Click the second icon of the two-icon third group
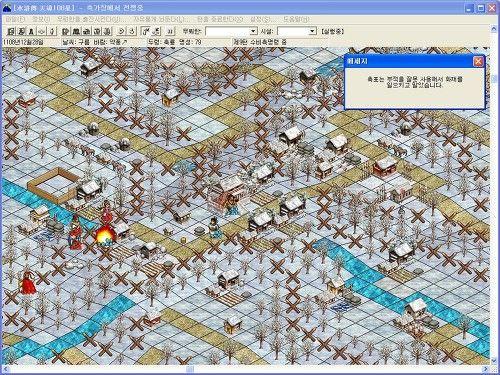The height and width of the screenshot is (375, 500). [x=132, y=31]
